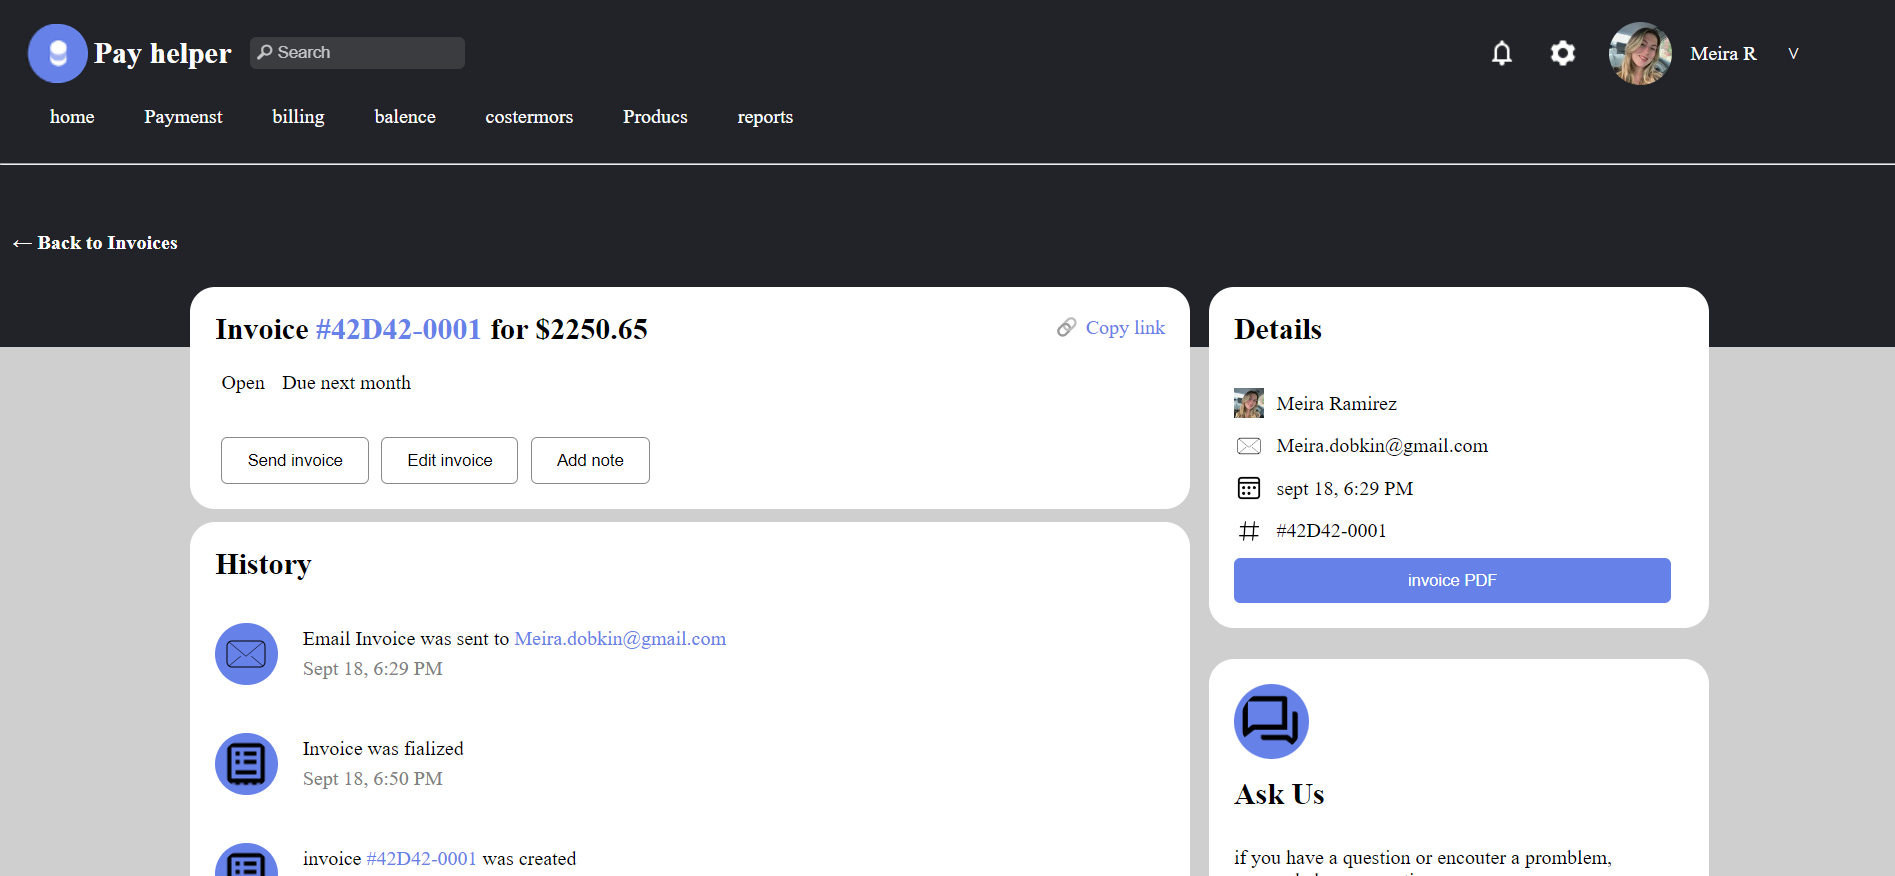Click the email sent envelope icon in History
This screenshot has width=1895, height=876.
(x=246, y=654)
